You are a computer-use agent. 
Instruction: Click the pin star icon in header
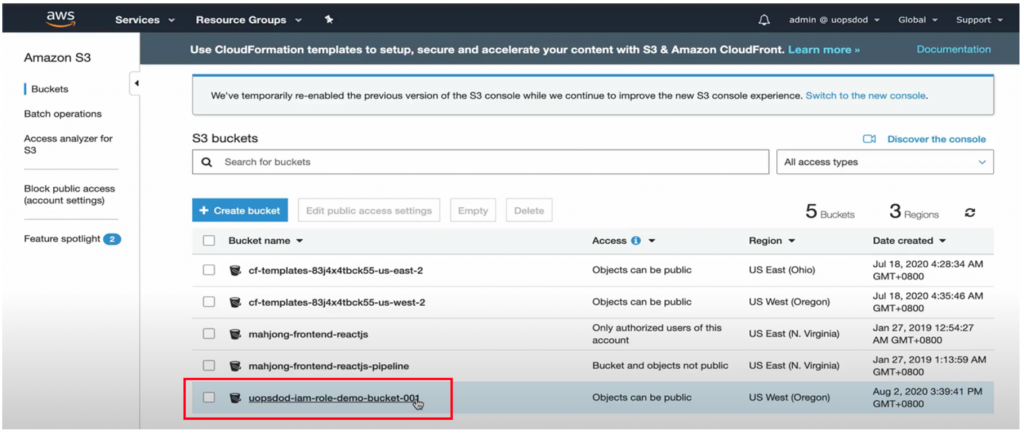(x=329, y=20)
